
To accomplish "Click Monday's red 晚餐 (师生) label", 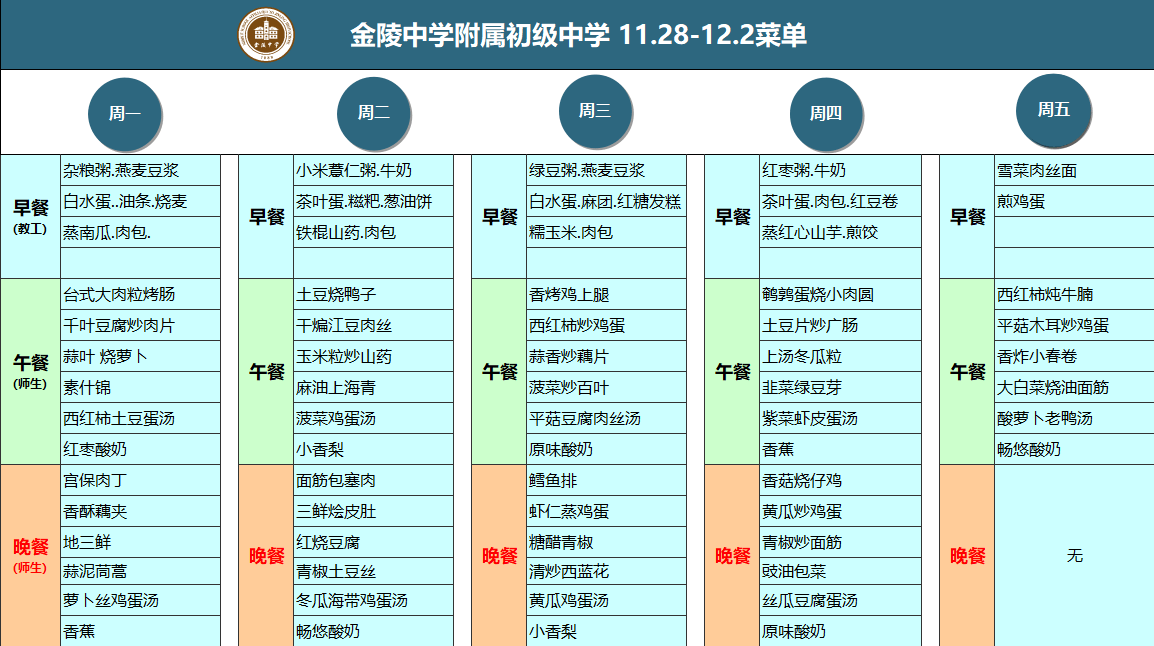I will coord(31,555).
